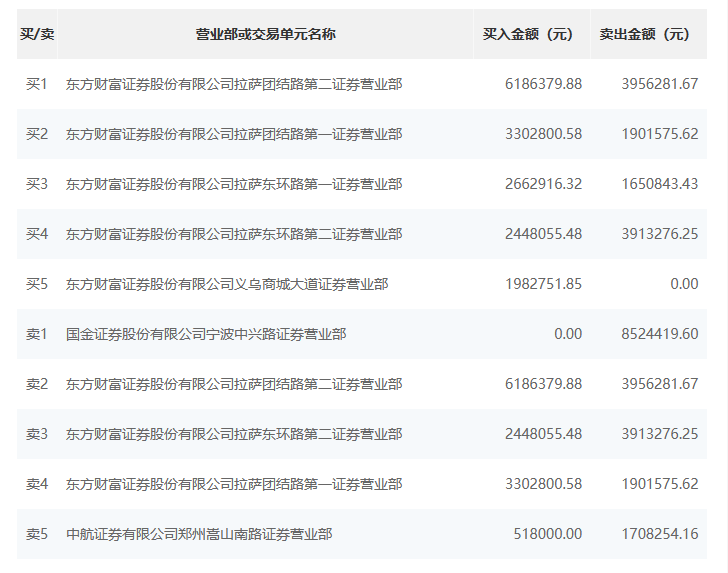Click buy amount 518000.00
This screenshot has height=573, width=728.
coord(547,534)
